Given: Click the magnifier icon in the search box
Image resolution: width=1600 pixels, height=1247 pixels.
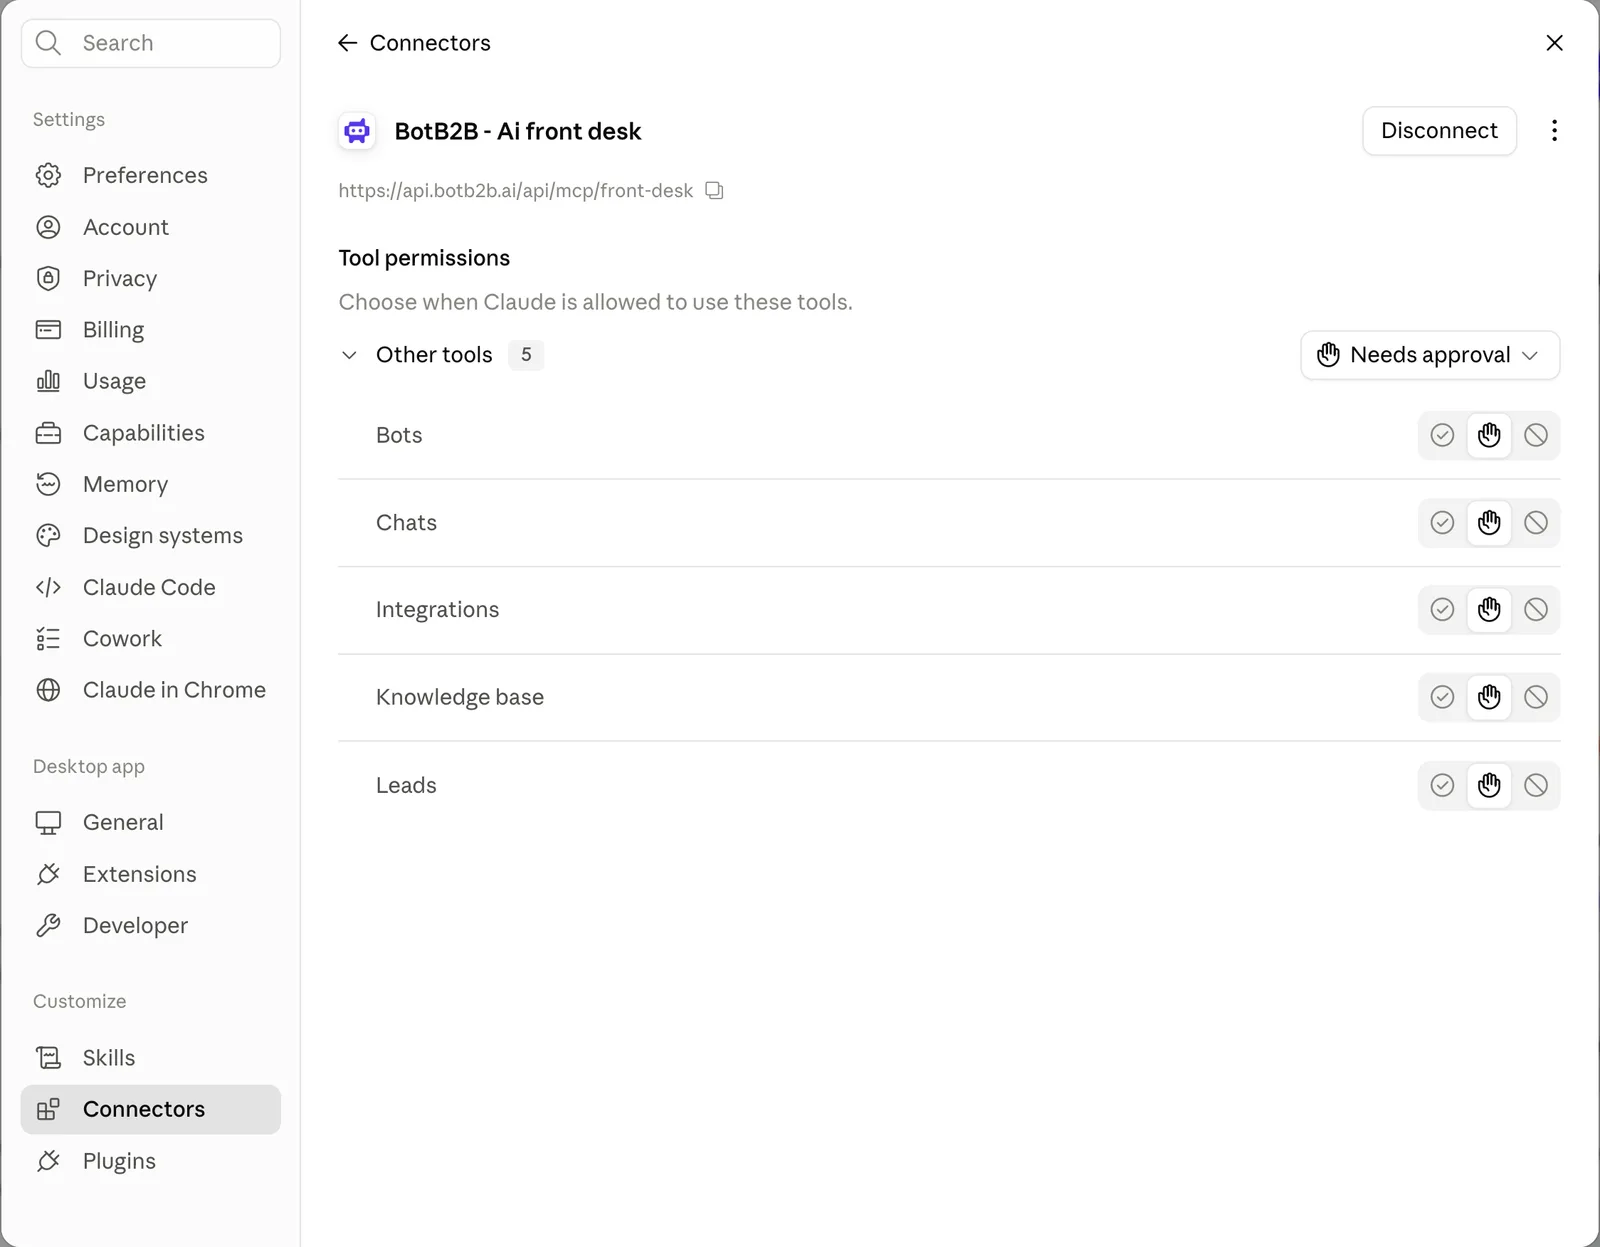Looking at the screenshot, I should pos(48,43).
